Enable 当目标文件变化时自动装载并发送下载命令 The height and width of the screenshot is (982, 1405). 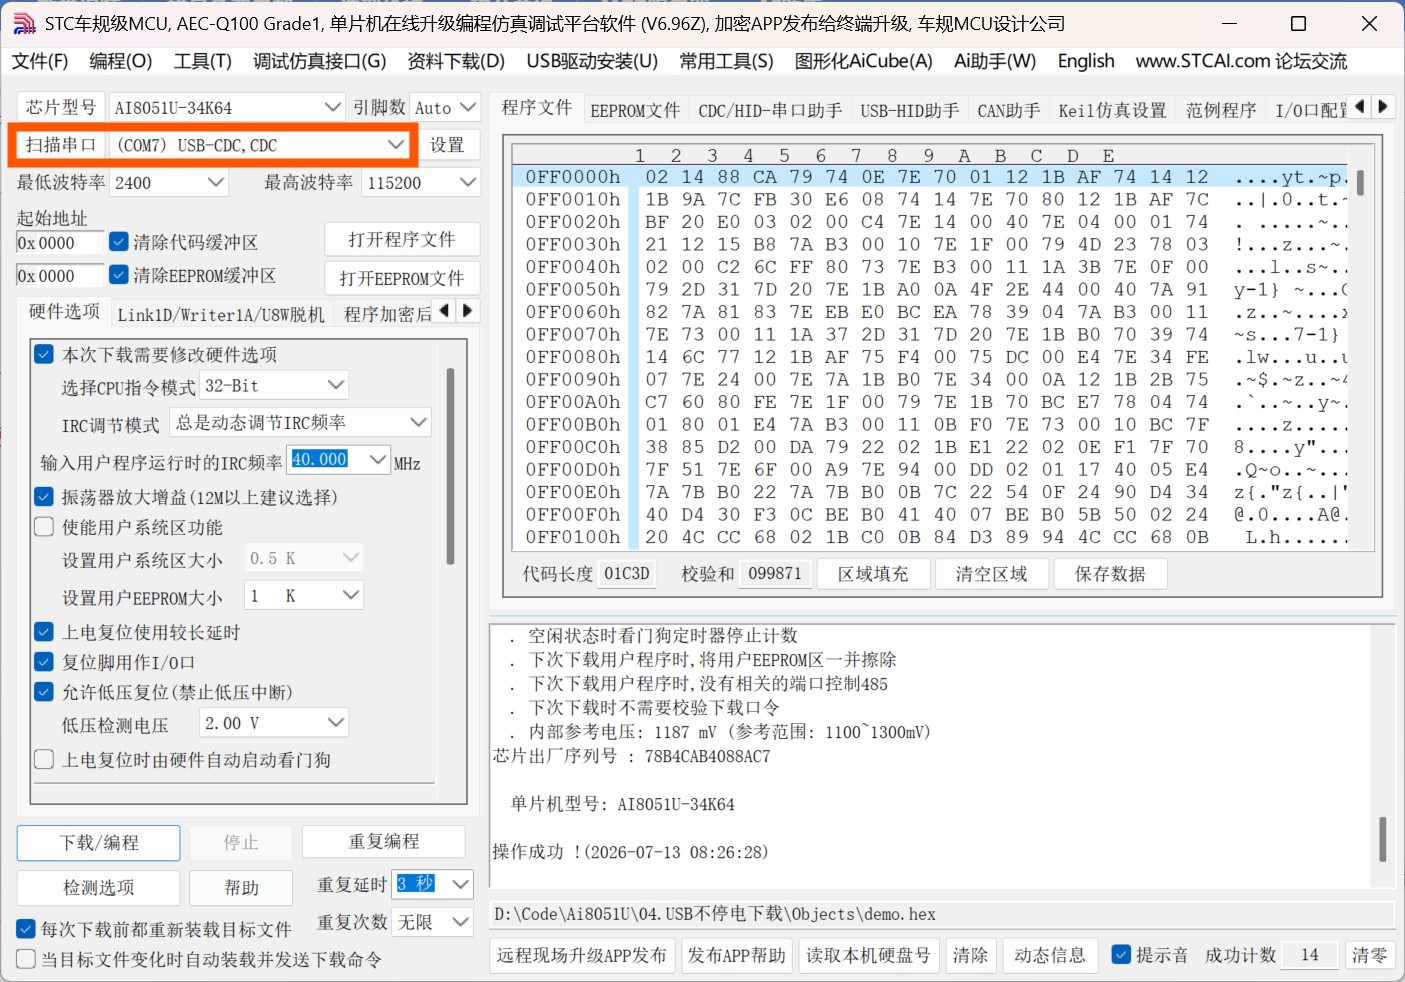tap(26, 959)
